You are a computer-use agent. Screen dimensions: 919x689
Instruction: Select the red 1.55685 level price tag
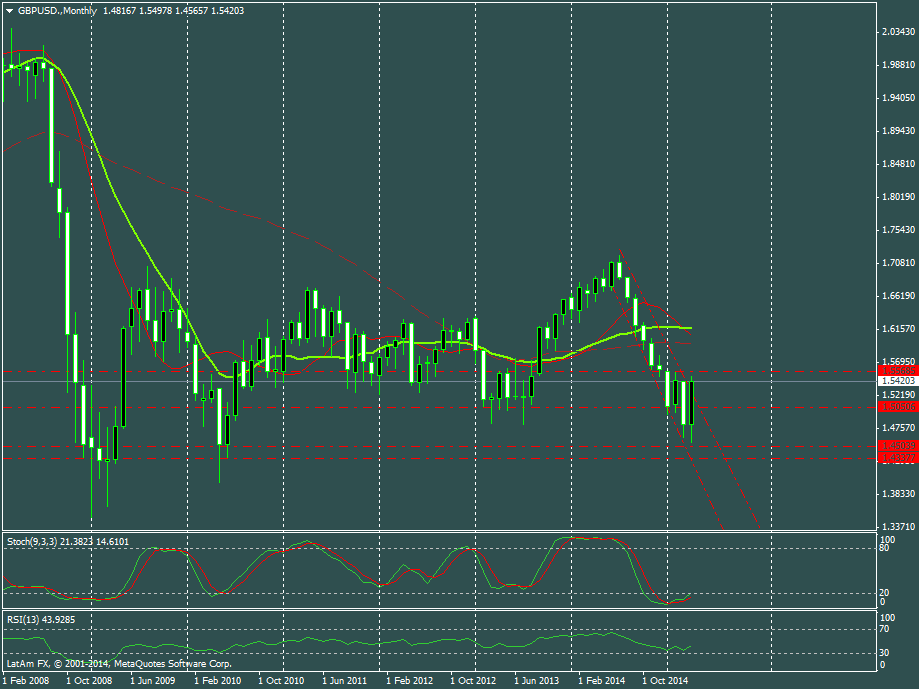click(896, 370)
